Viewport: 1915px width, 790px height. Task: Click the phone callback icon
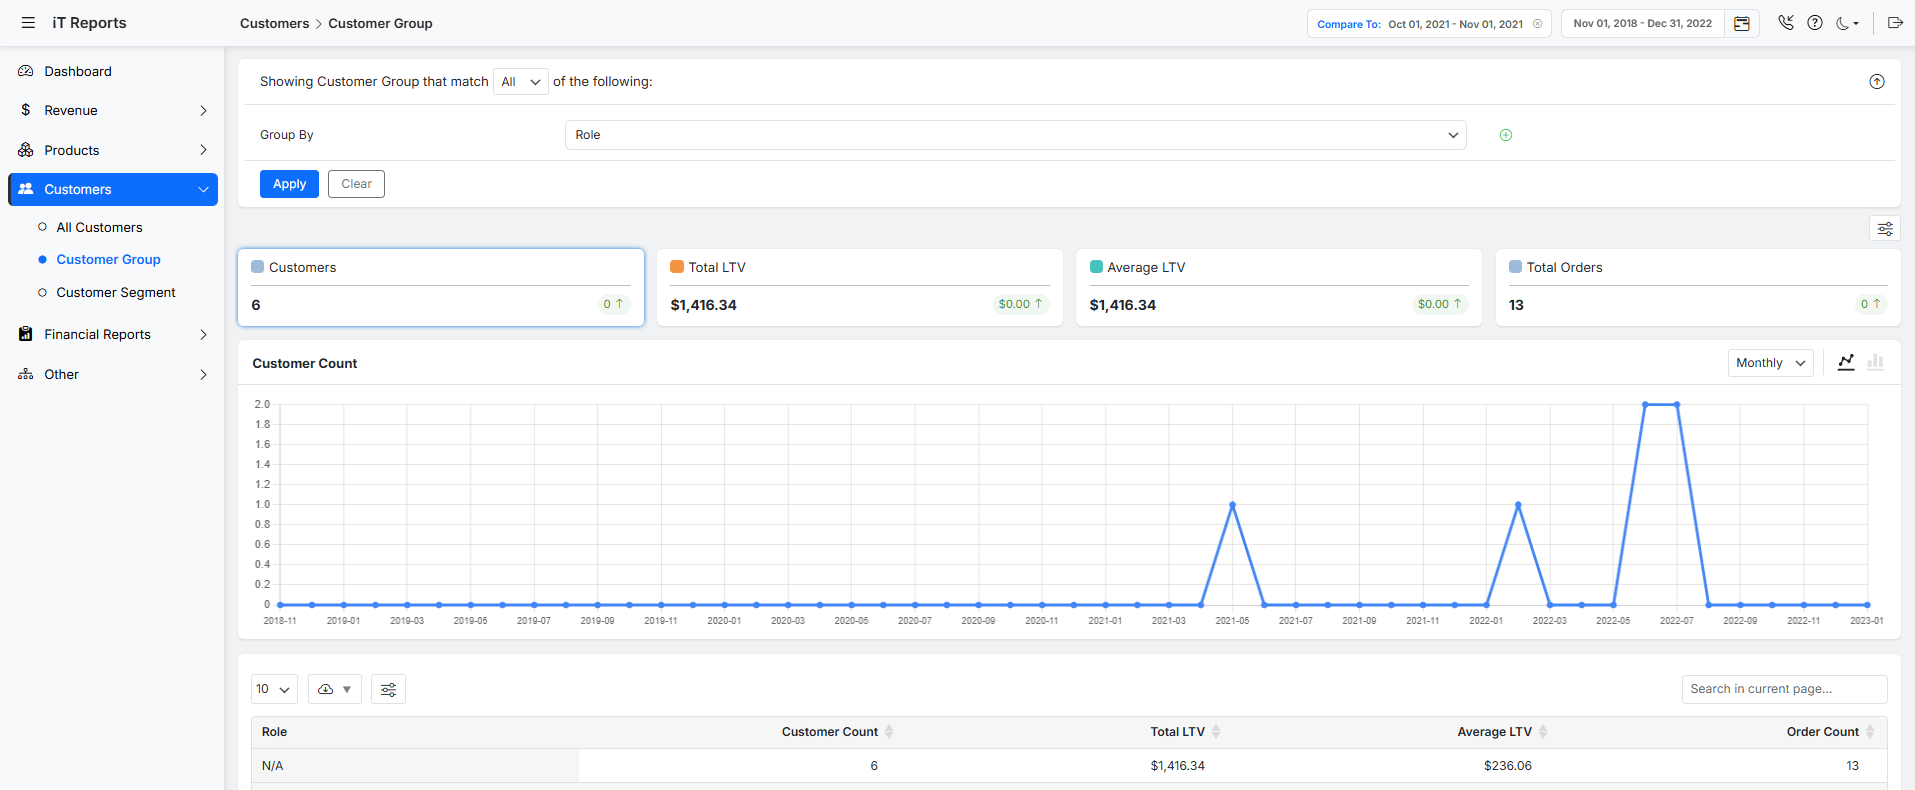click(x=1785, y=23)
